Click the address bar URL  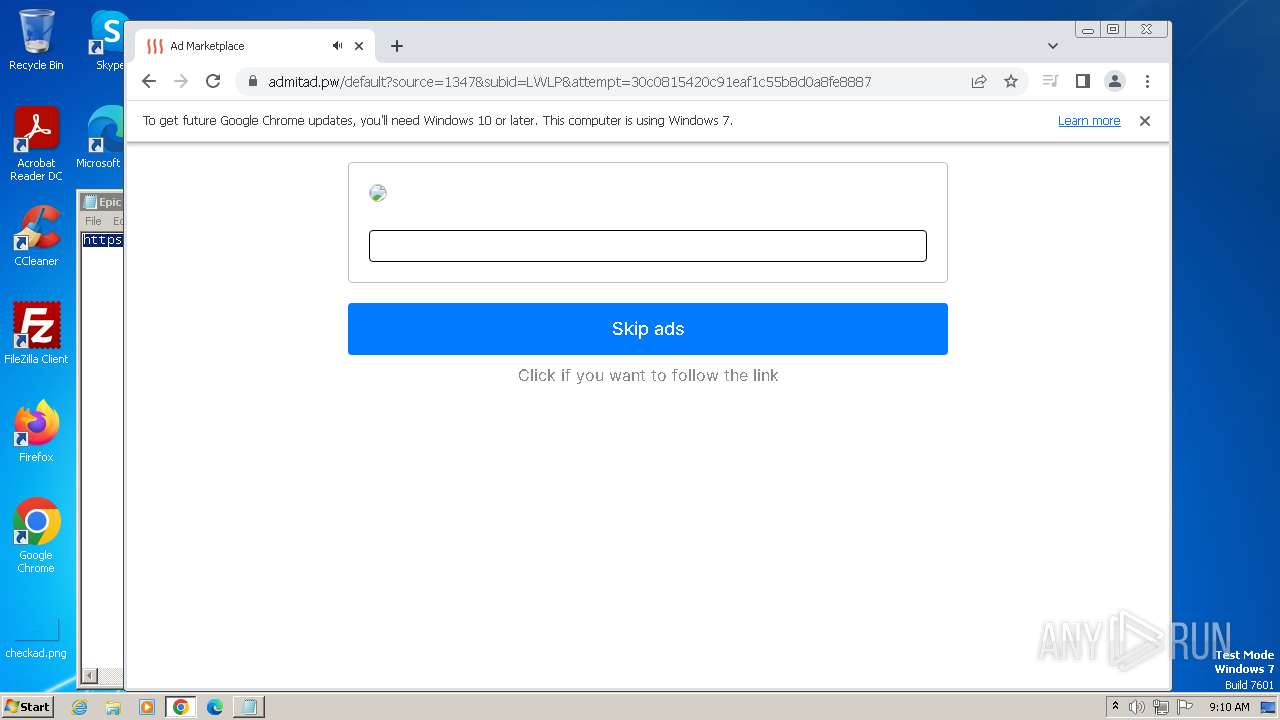[x=569, y=81]
